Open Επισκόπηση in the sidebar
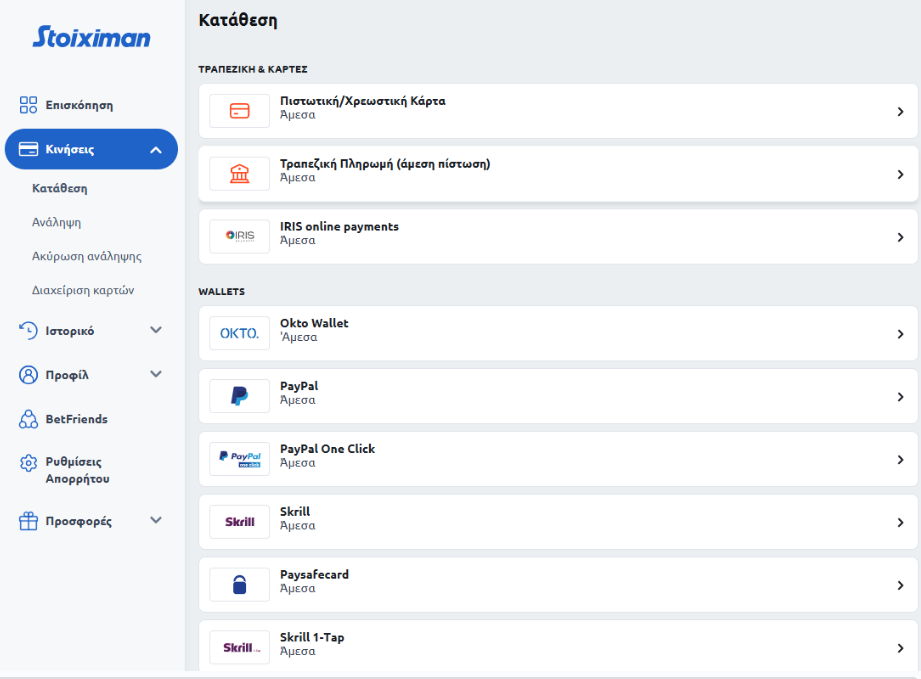Viewport: 921px width, 679px height. (x=79, y=105)
